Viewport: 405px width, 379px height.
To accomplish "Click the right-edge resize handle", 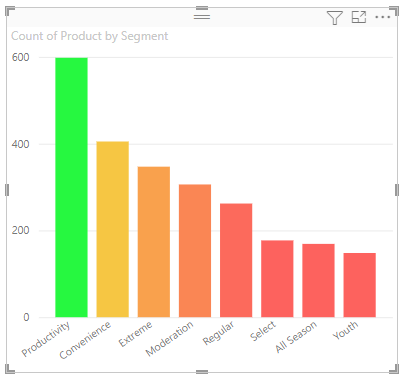I will (x=397, y=190).
